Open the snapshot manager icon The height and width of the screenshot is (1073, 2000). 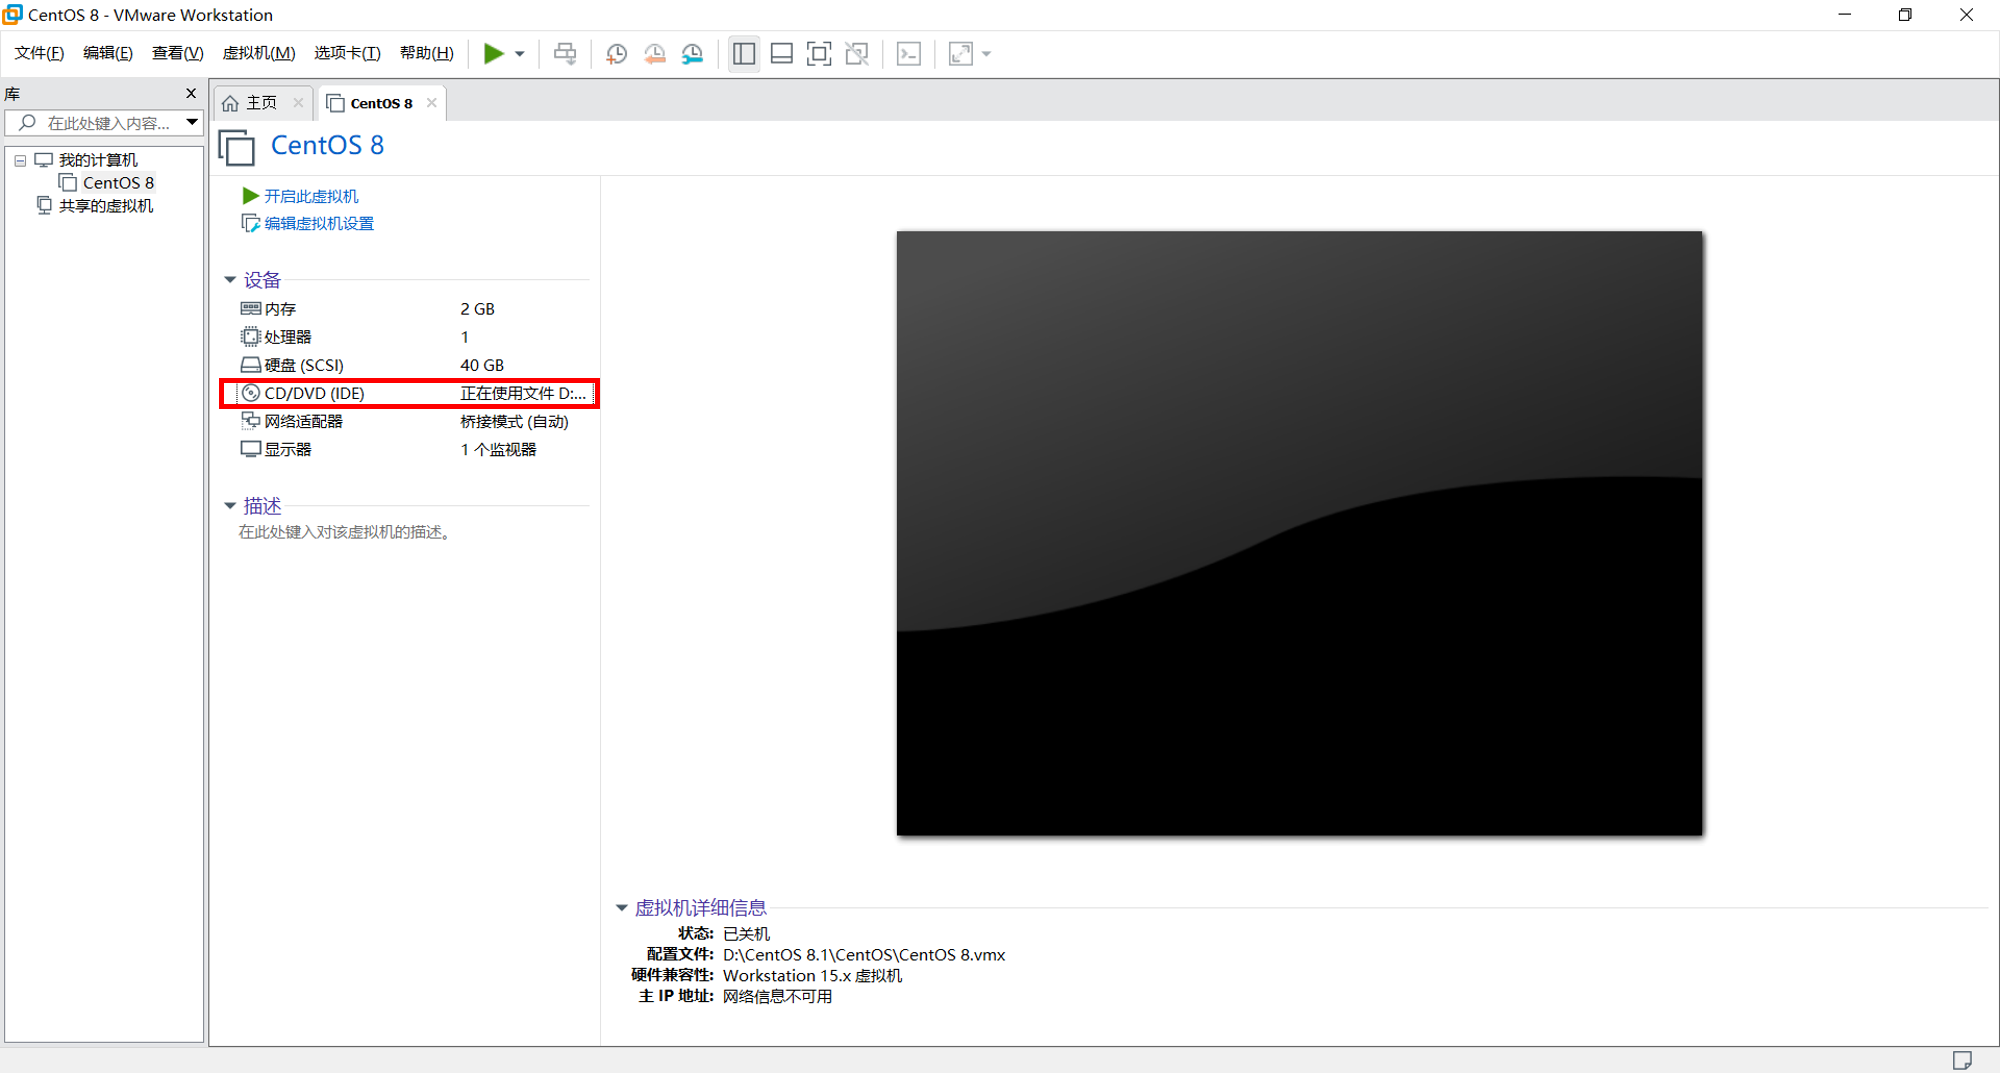point(692,54)
